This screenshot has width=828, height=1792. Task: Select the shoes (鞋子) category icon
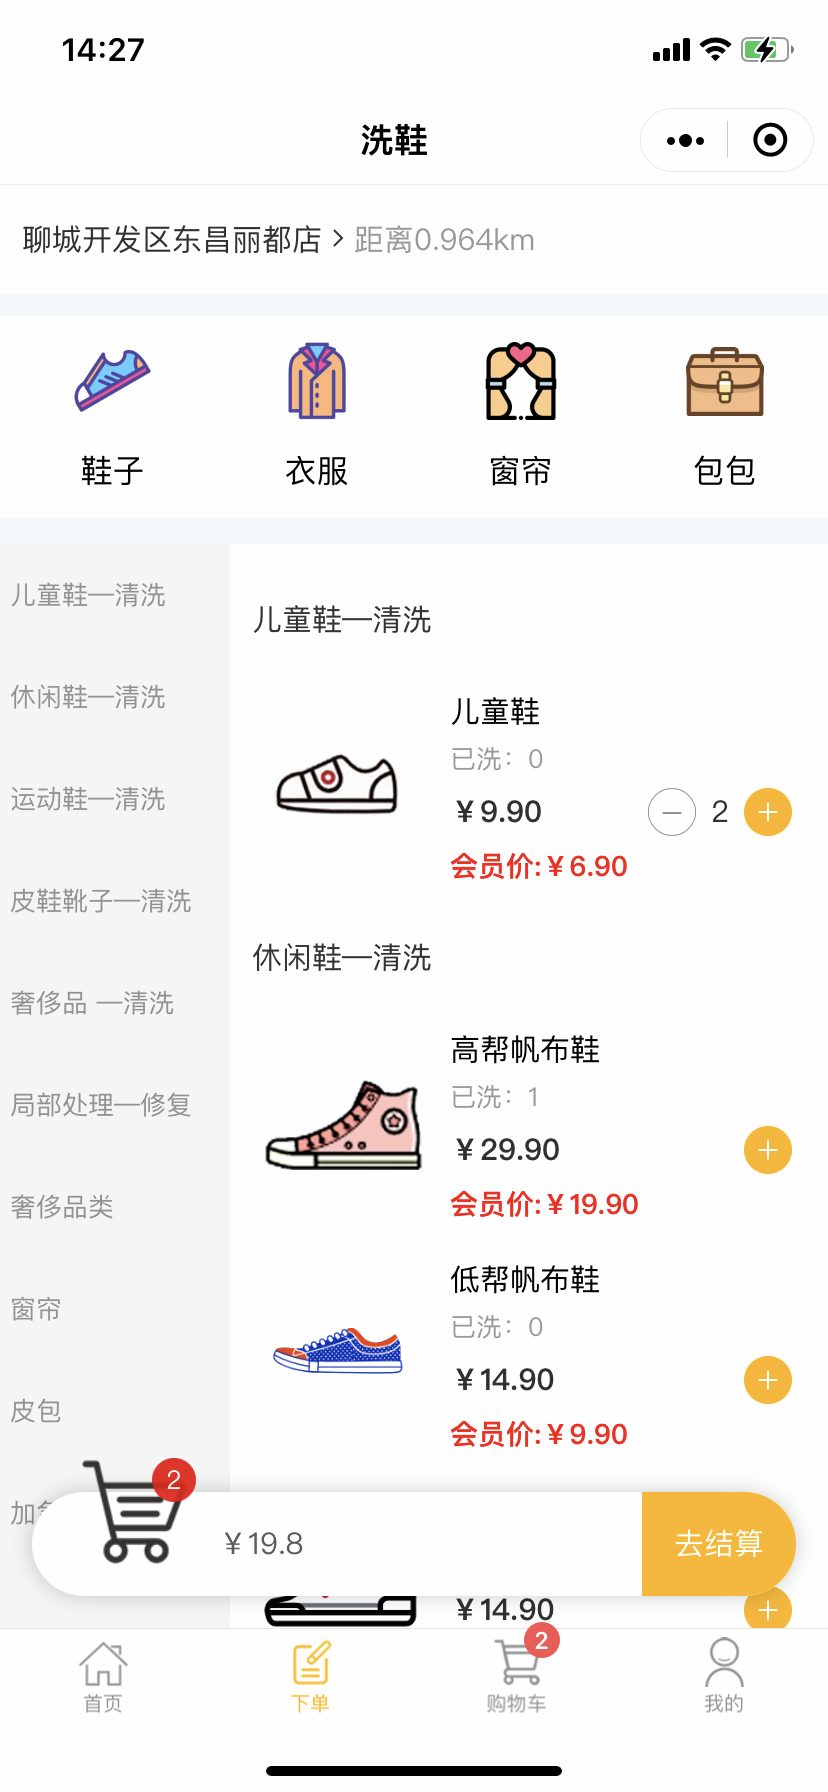click(112, 381)
